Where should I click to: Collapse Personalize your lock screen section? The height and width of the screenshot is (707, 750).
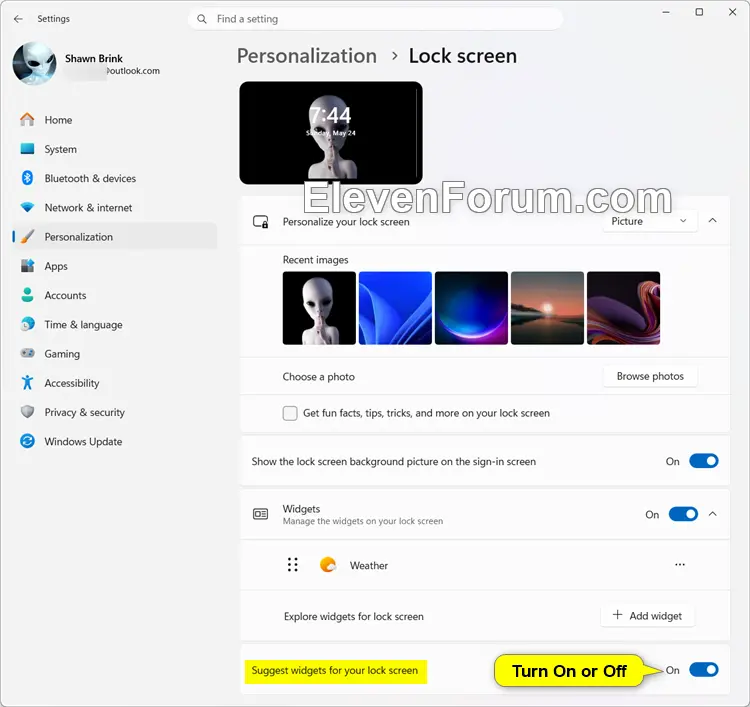coord(712,221)
